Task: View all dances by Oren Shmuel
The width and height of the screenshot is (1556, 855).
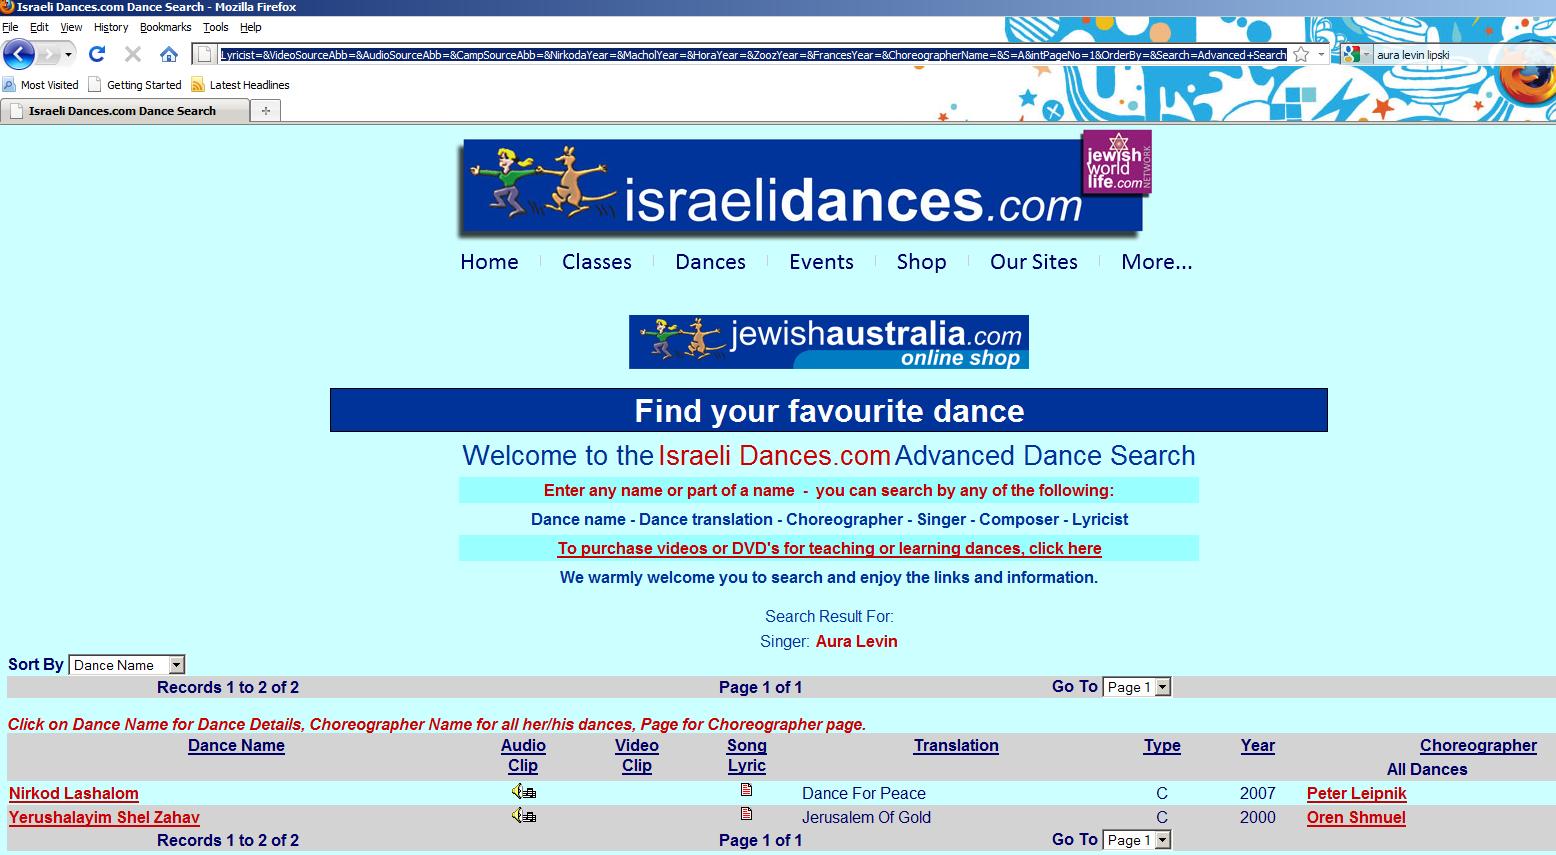Action: [1356, 817]
